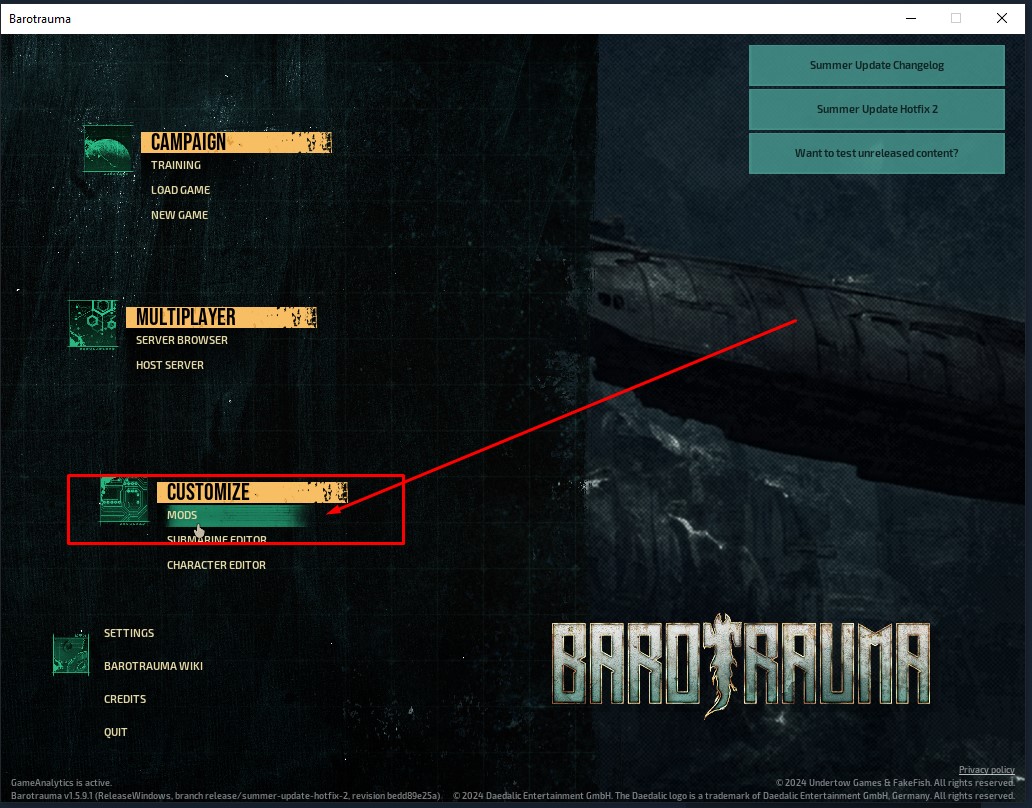The image size is (1032, 808).
Task: Select the Multiplayer header
Action: point(221,317)
